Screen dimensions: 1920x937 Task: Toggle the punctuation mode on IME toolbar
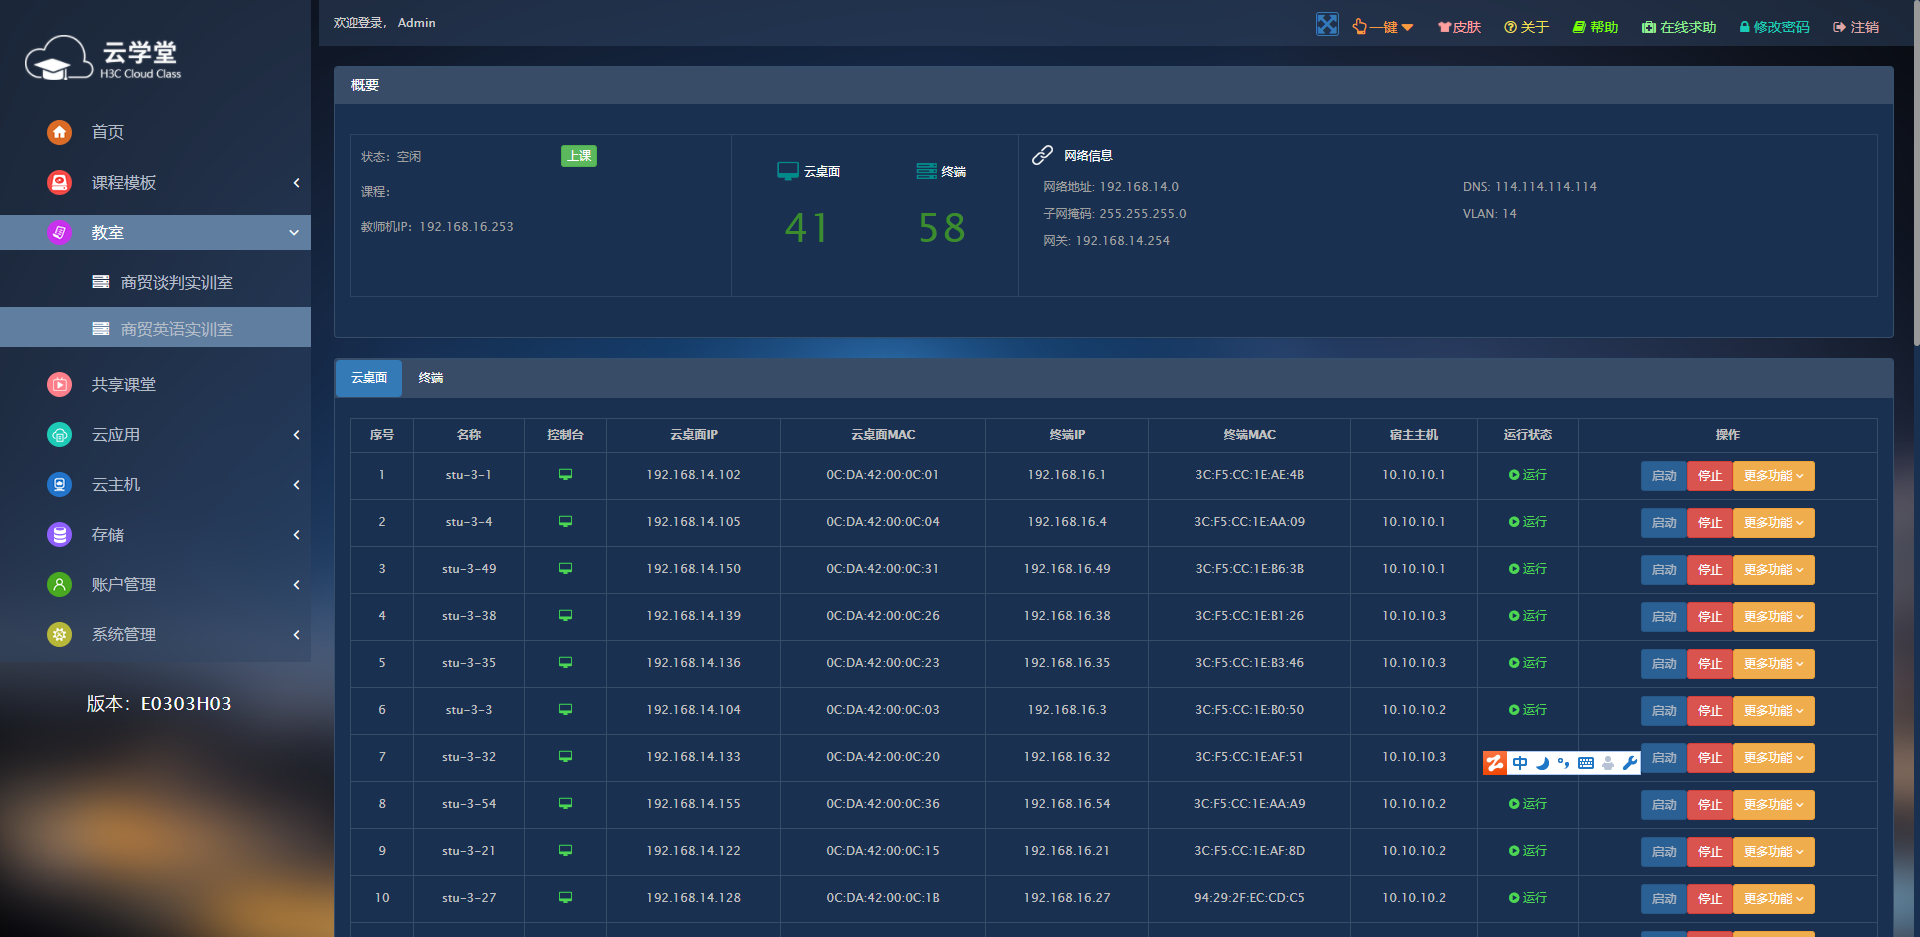pos(1563,763)
